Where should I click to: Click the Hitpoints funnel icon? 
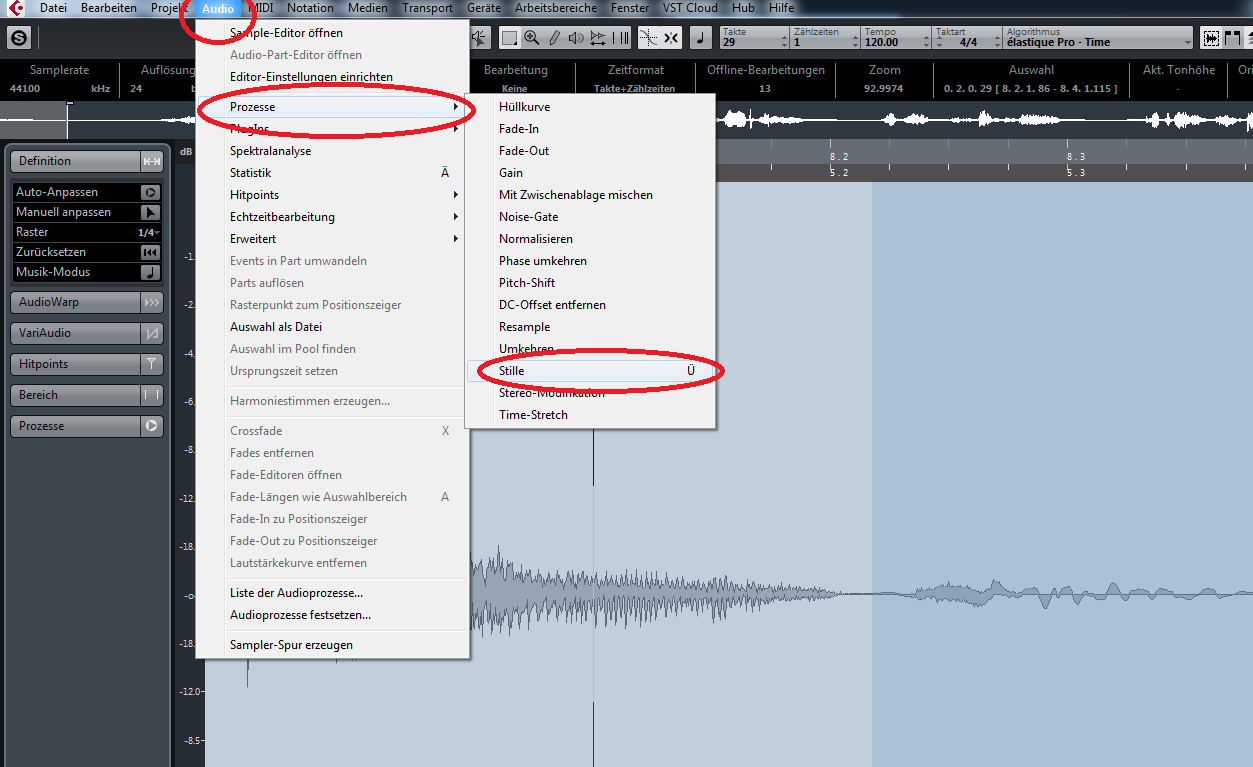pyautogui.click(x=151, y=364)
